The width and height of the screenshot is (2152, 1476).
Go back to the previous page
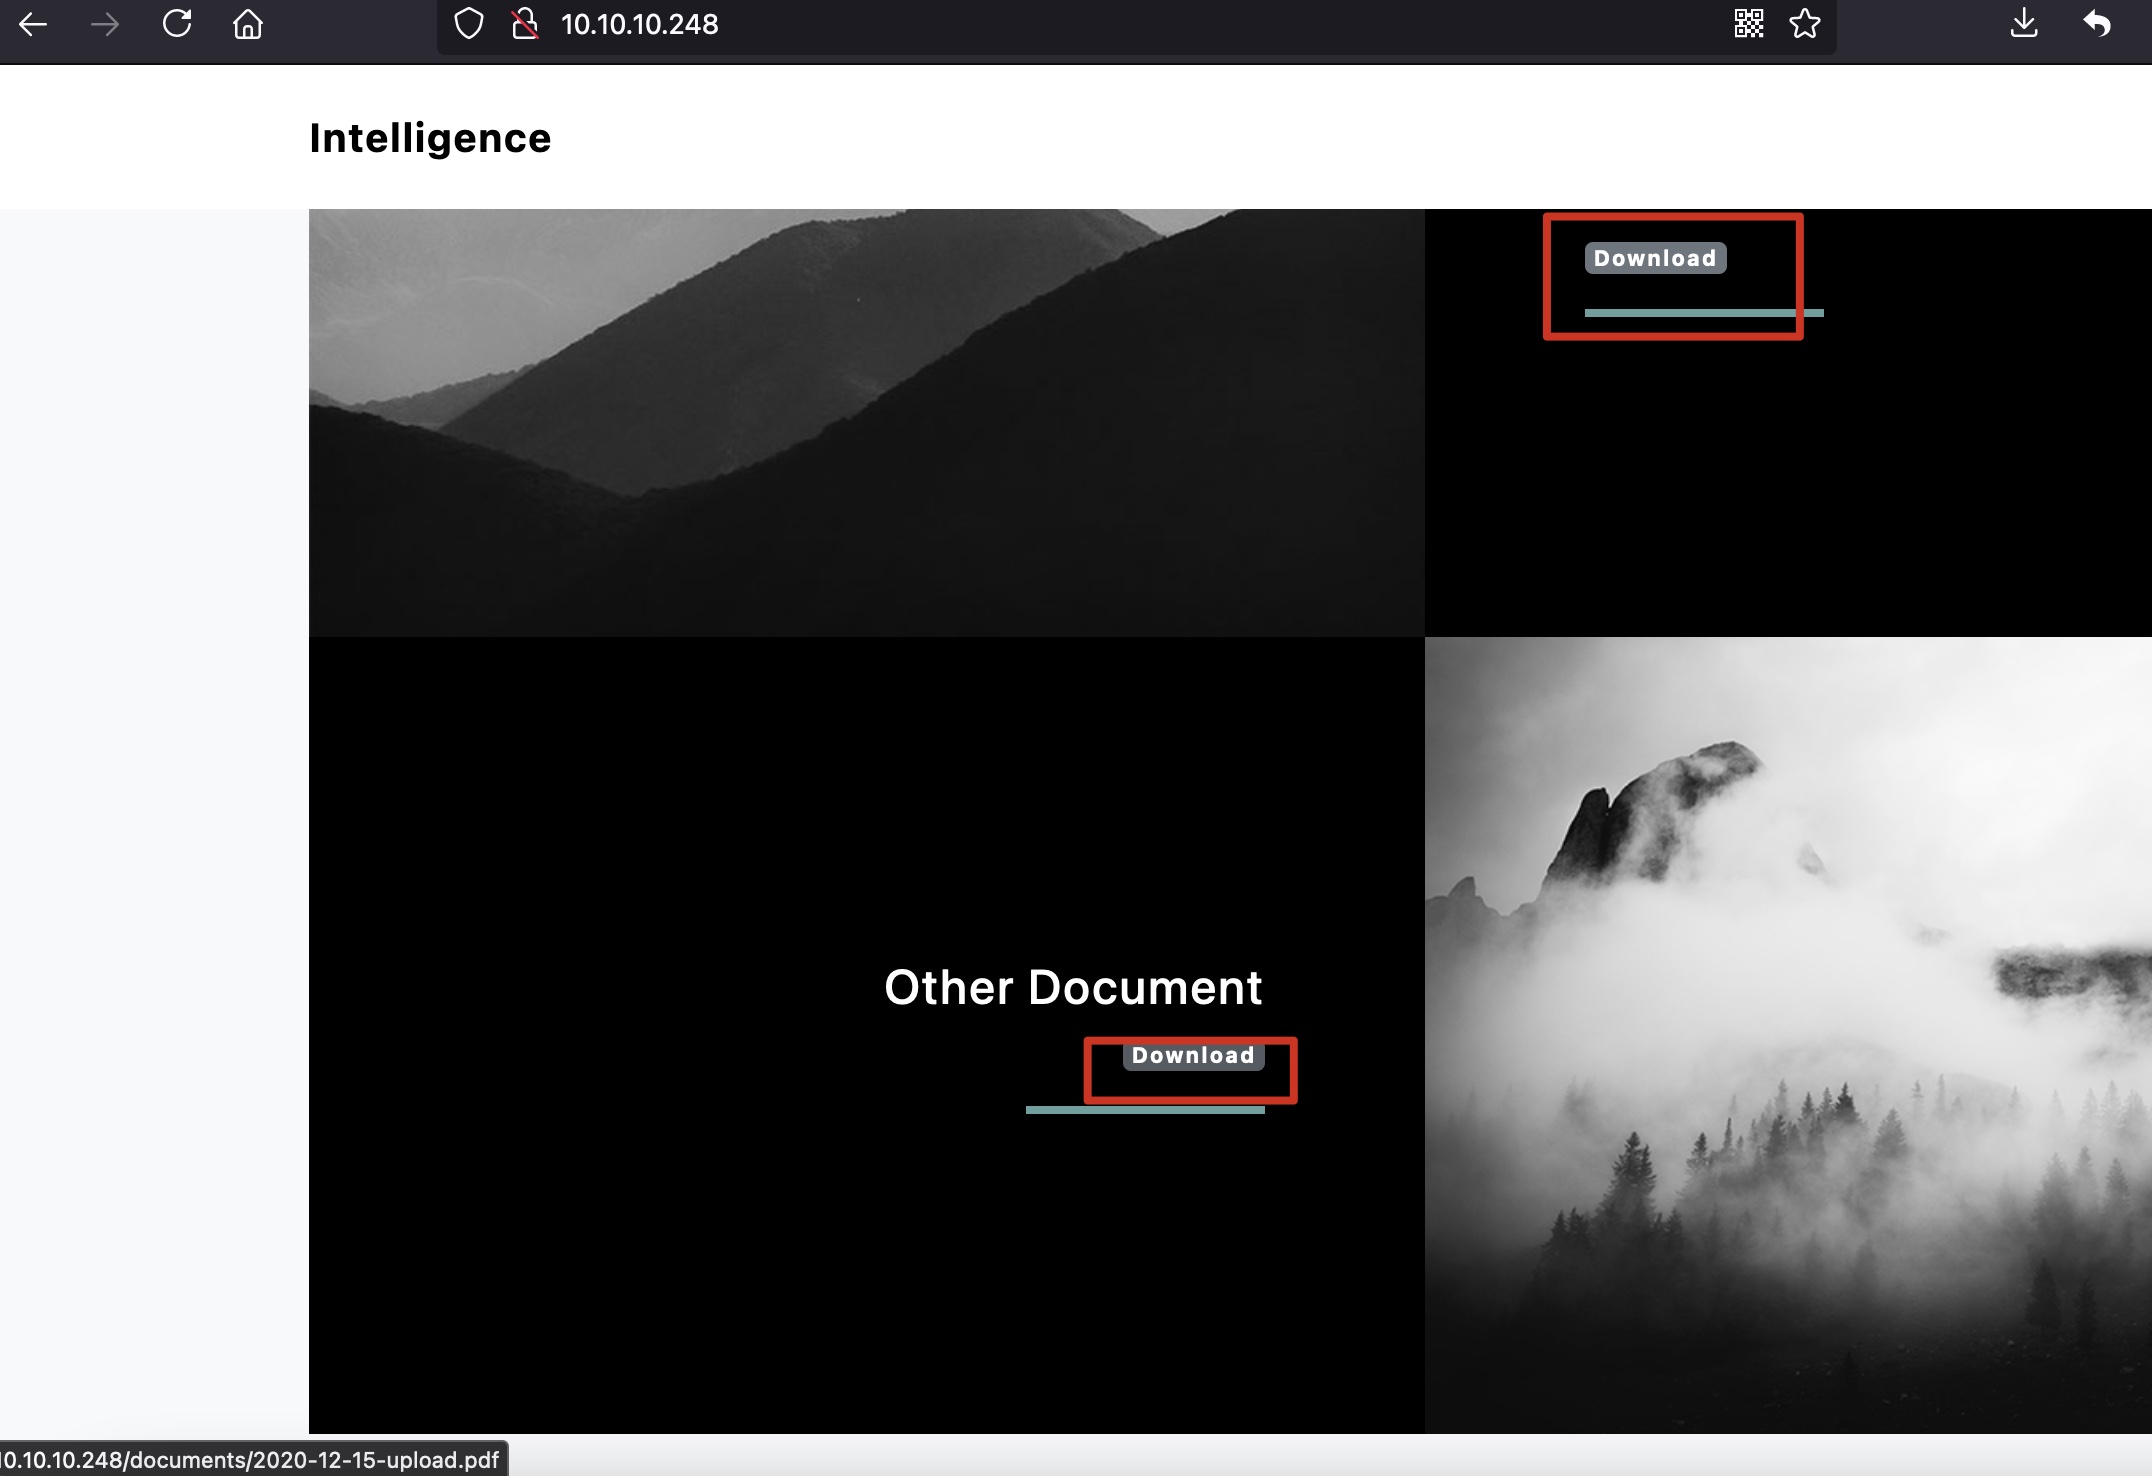[x=33, y=24]
